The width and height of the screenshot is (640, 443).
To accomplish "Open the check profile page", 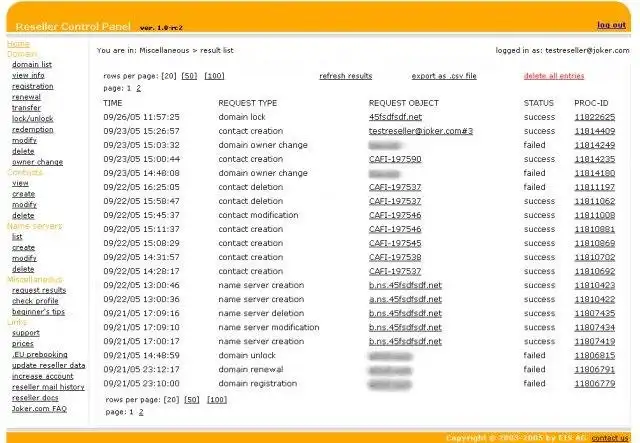I will (35, 301).
